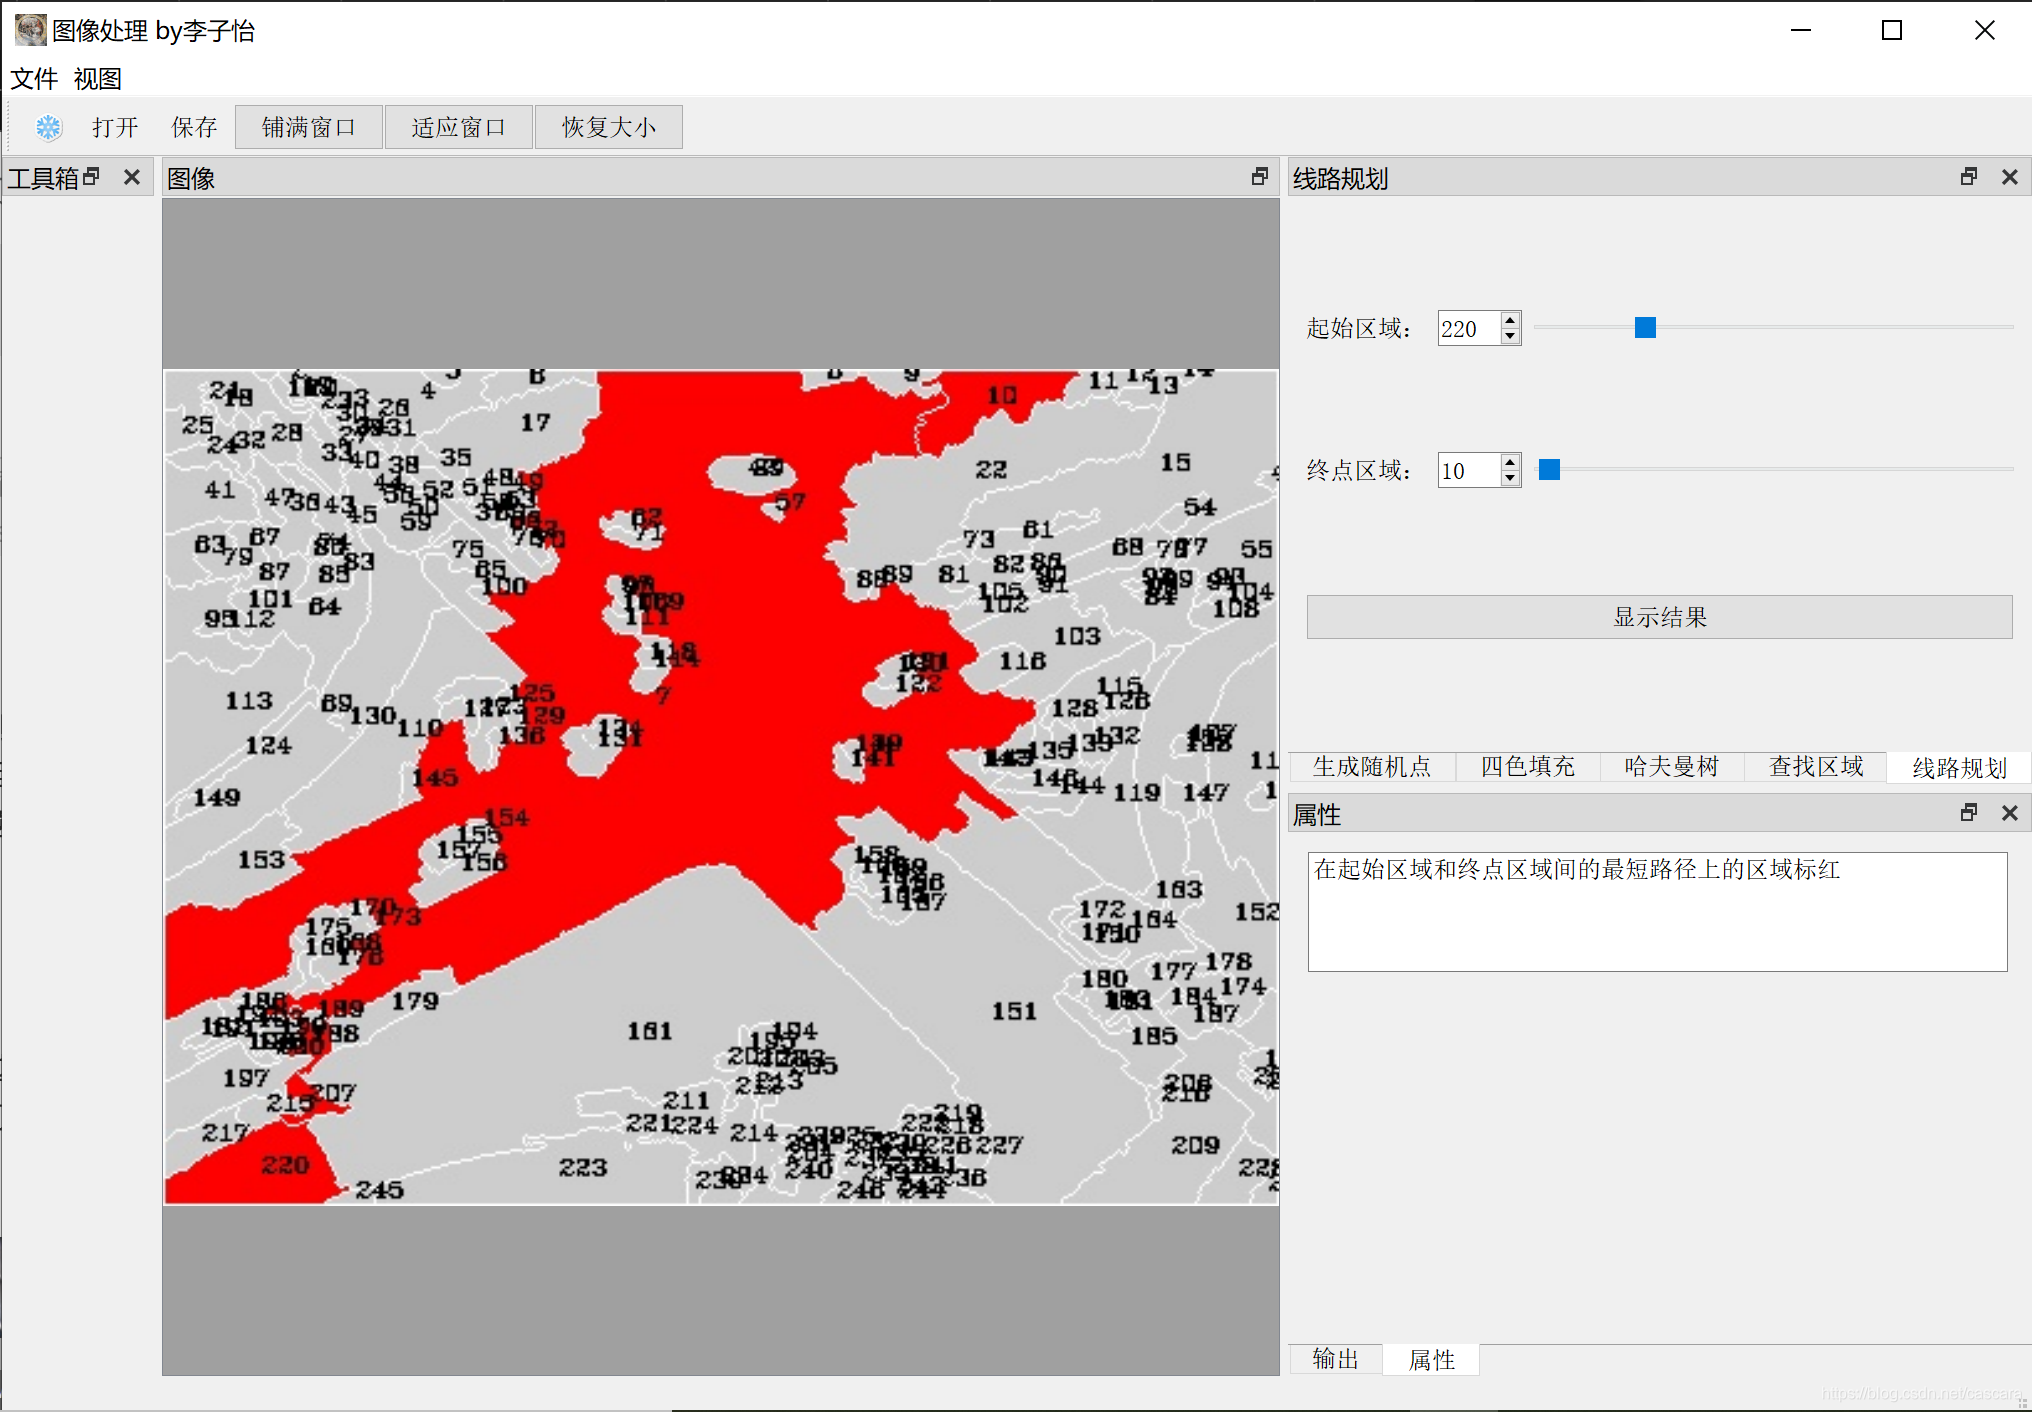This screenshot has width=2032, height=1412.
Task: Decrement the 终点区域 spinbox value
Action: [x=1510, y=478]
